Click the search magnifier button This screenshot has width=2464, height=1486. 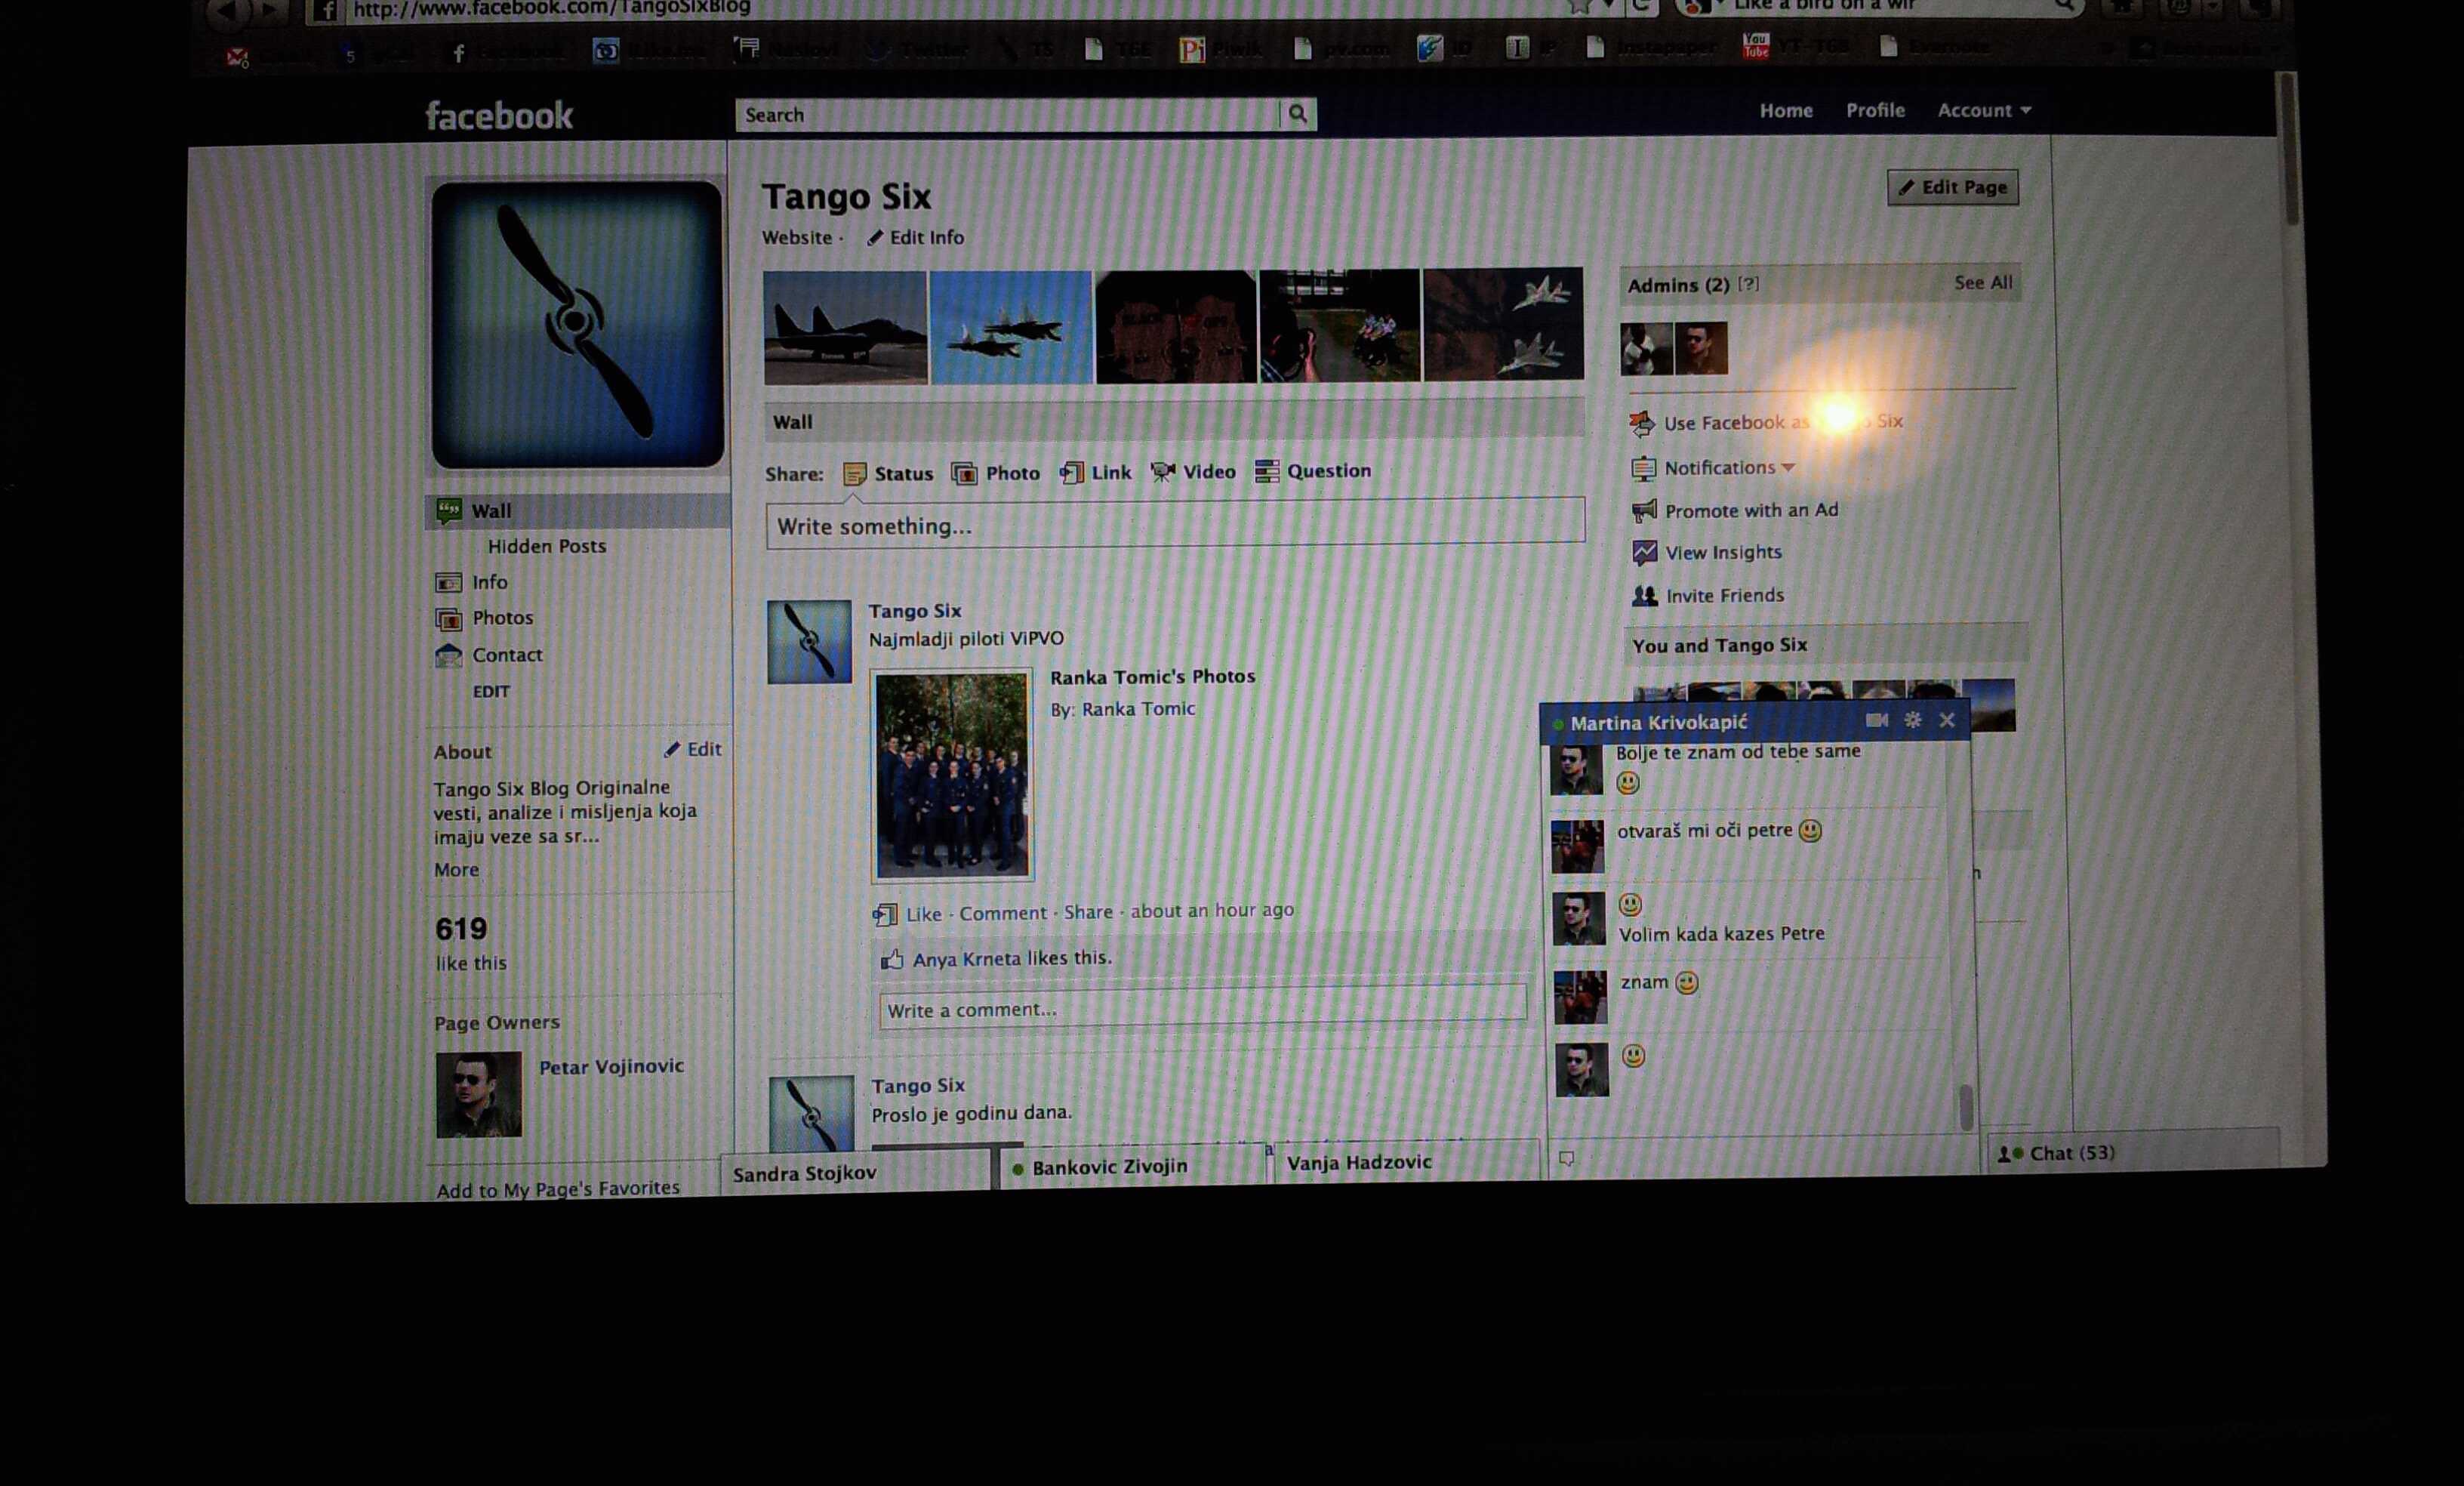click(1298, 114)
